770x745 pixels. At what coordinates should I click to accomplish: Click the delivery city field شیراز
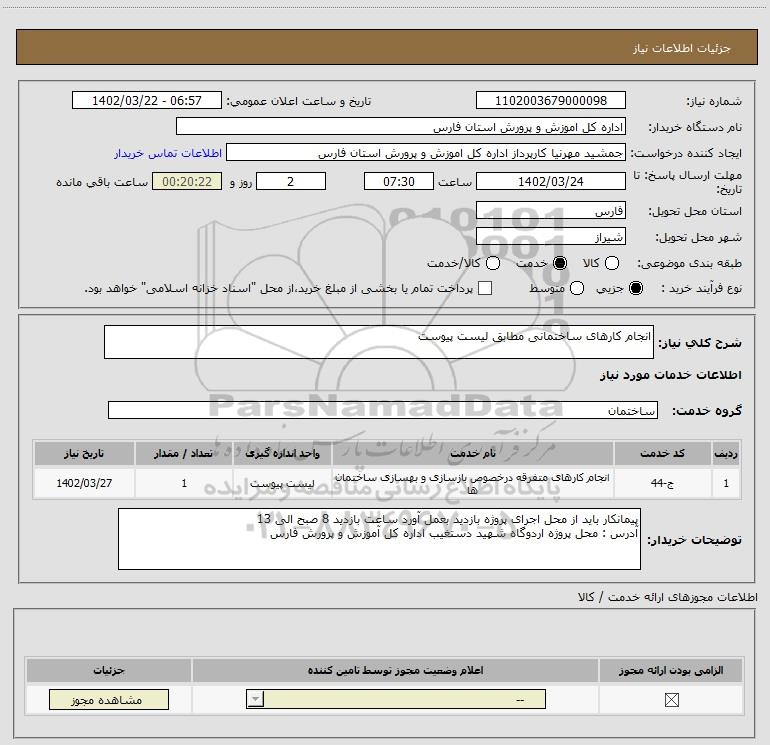[x=550, y=237]
